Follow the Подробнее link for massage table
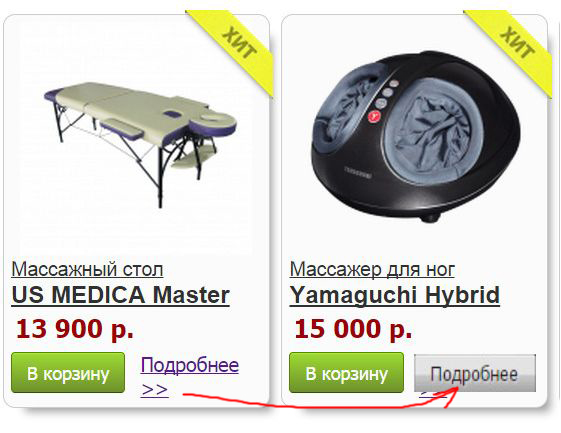 (190, 365)
